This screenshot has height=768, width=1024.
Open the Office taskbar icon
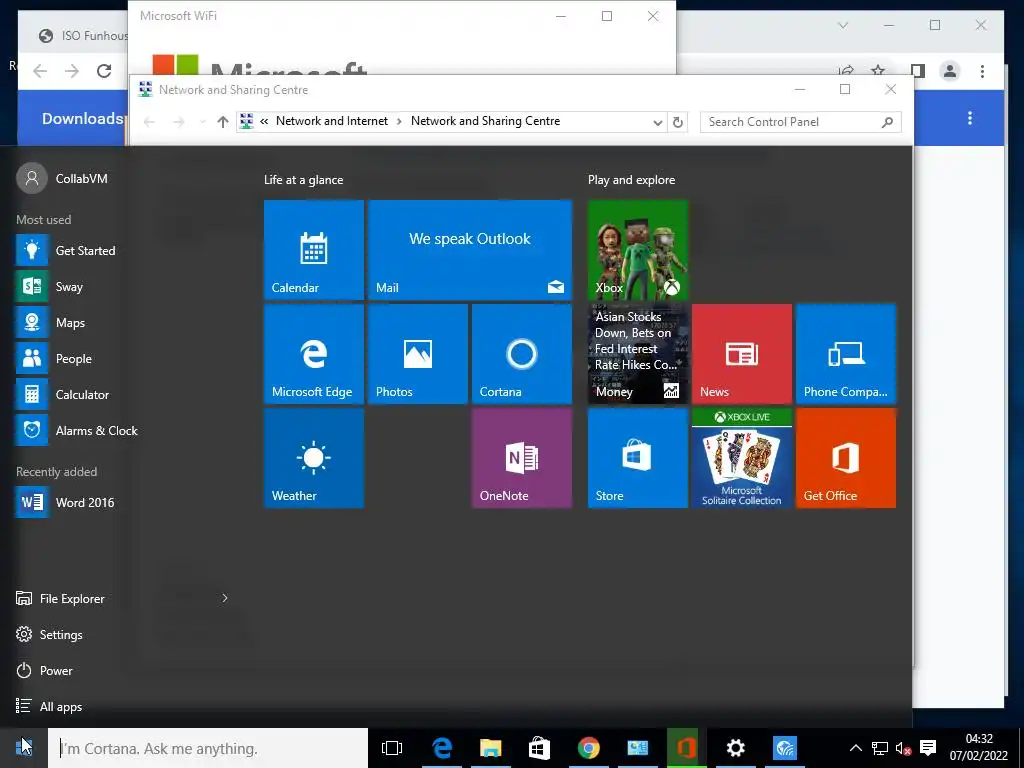686,748
